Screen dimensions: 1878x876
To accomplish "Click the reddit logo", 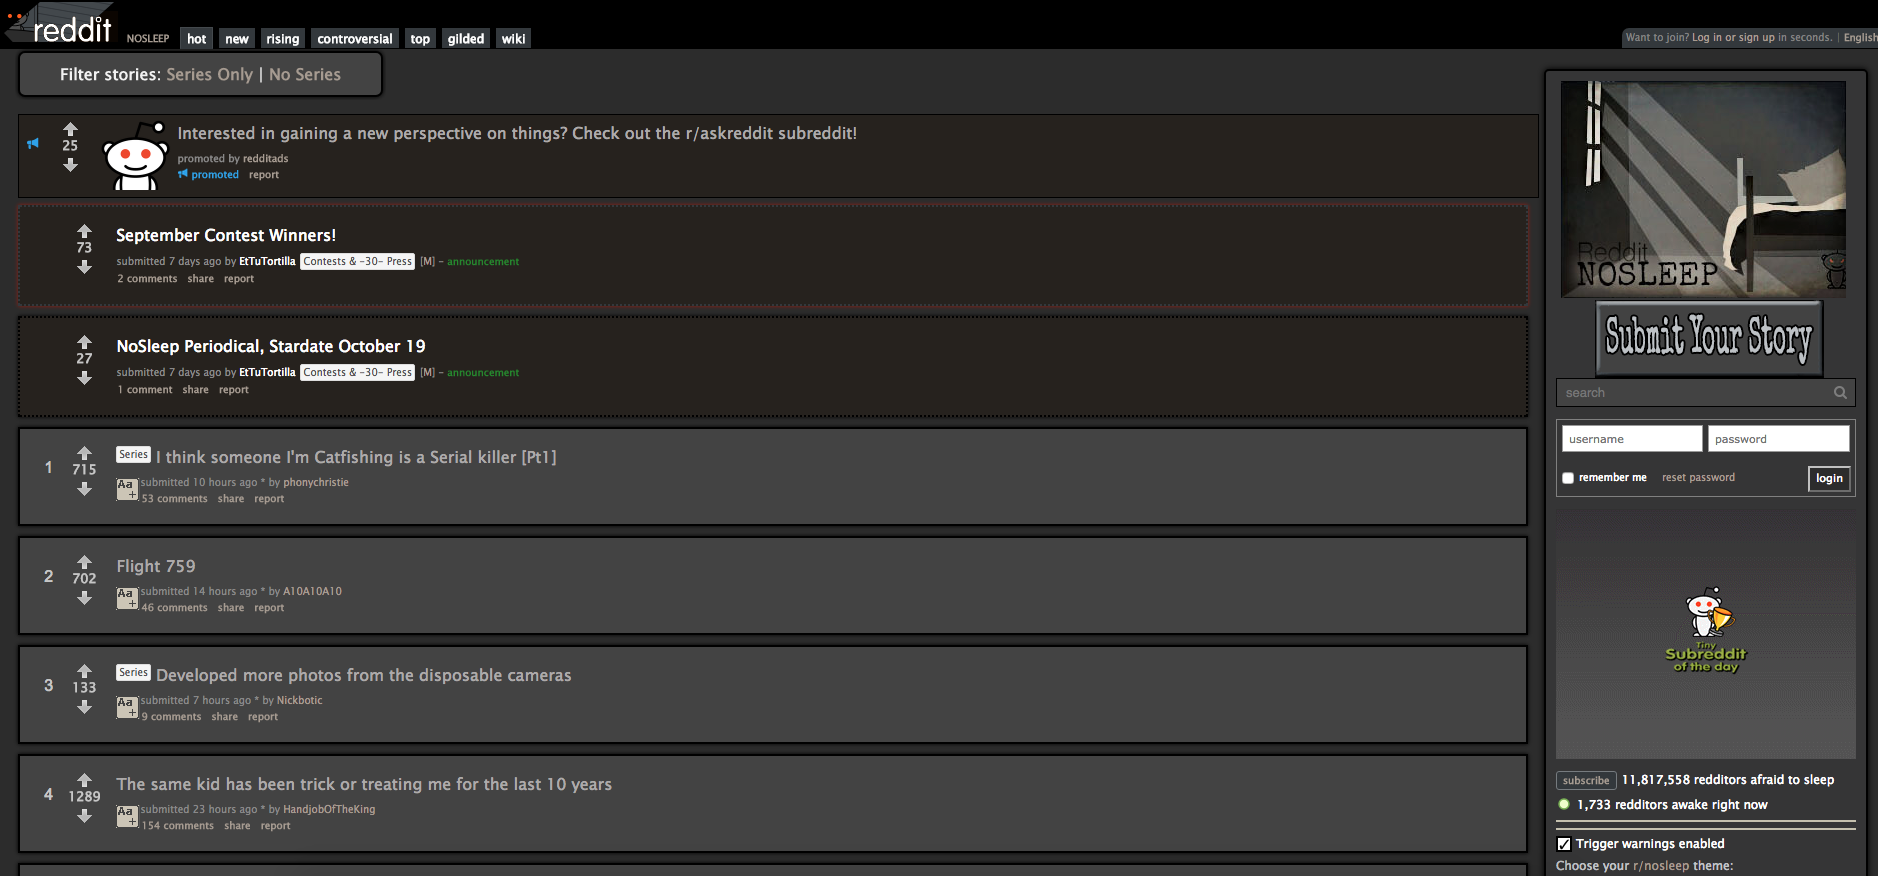I will tap(60, 25).
